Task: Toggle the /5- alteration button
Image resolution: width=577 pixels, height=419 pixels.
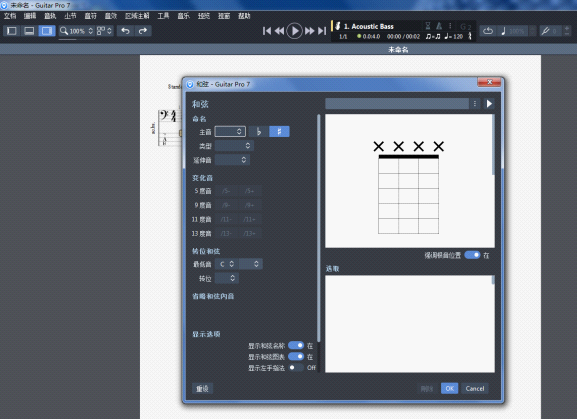Action: click(x=226, y=191)
